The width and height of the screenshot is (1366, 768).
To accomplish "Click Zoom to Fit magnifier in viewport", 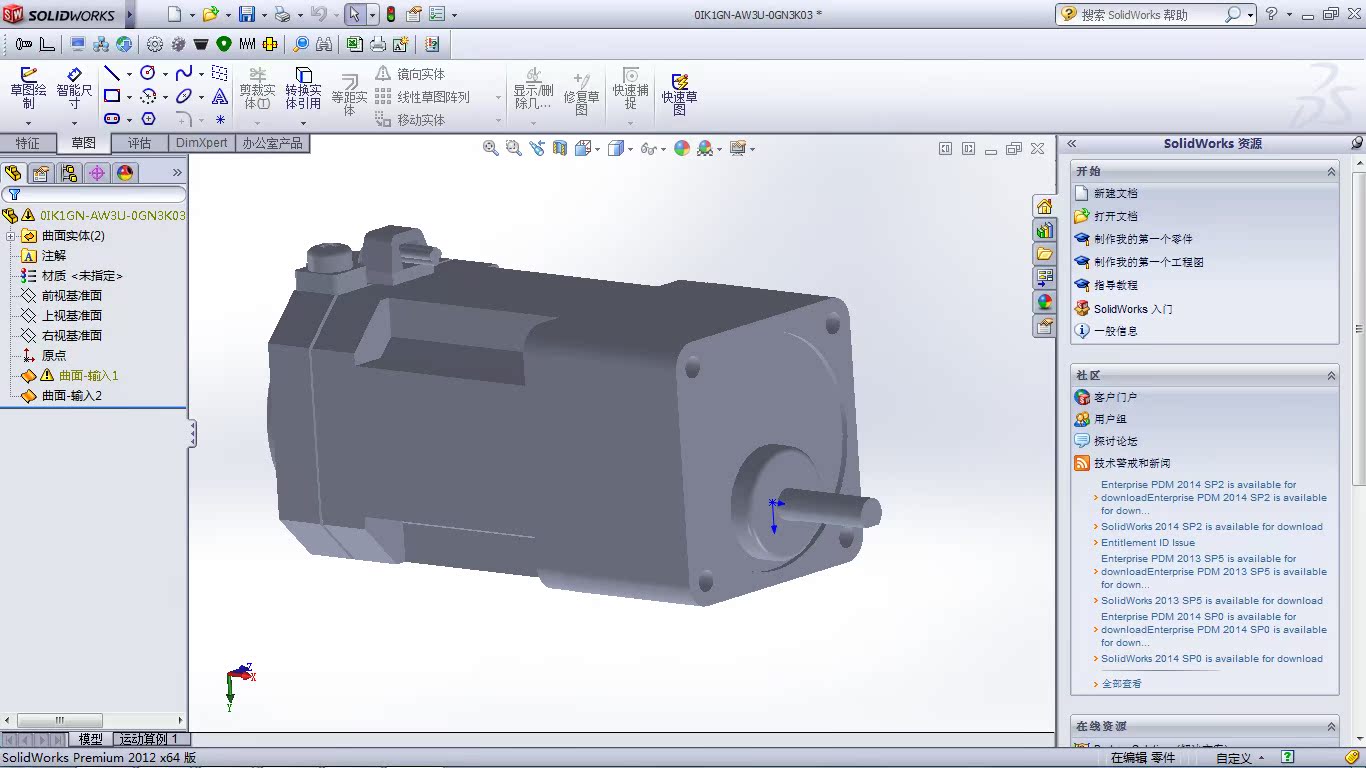I will tap(490, 148).
